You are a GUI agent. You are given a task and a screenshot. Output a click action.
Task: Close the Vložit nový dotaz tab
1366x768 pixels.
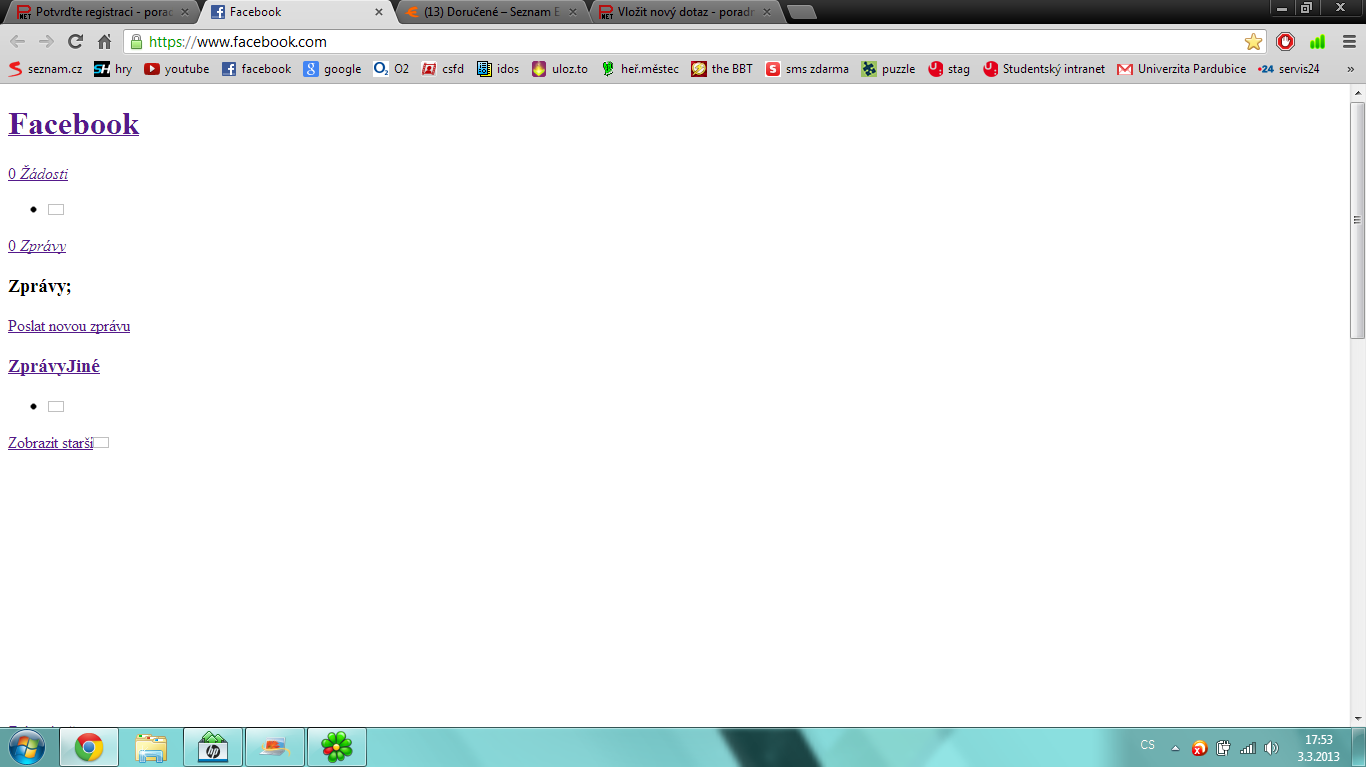(767, 12)
